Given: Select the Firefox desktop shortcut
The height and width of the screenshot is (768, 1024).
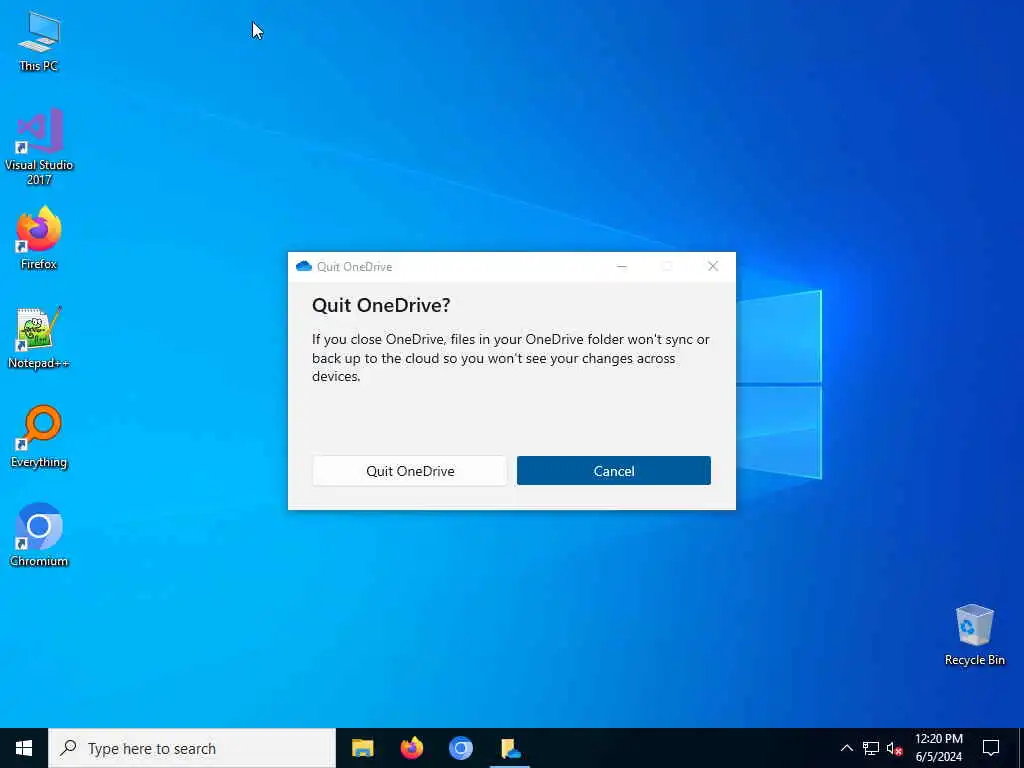Looking at the screenshot, I should [39, 238].
